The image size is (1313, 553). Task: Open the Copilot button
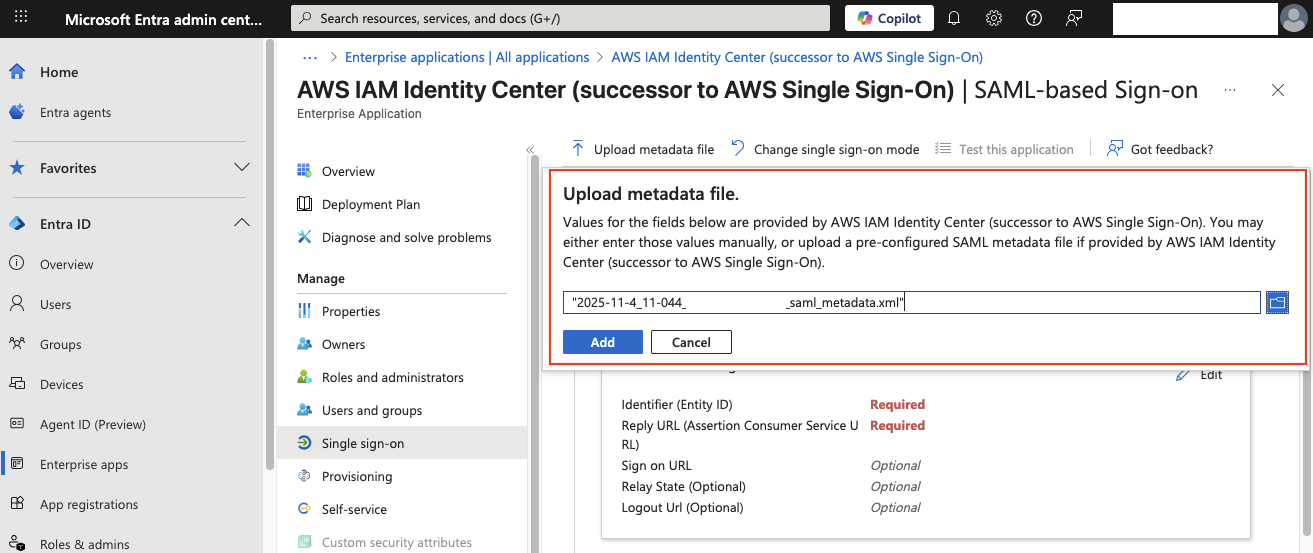click(x=890, y=18)
